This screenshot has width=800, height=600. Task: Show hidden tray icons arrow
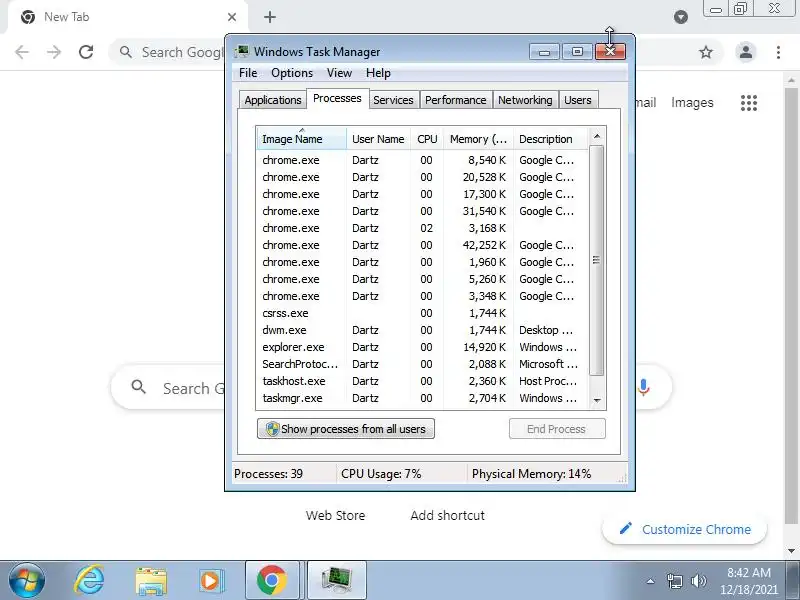click(x=651, y=581)
